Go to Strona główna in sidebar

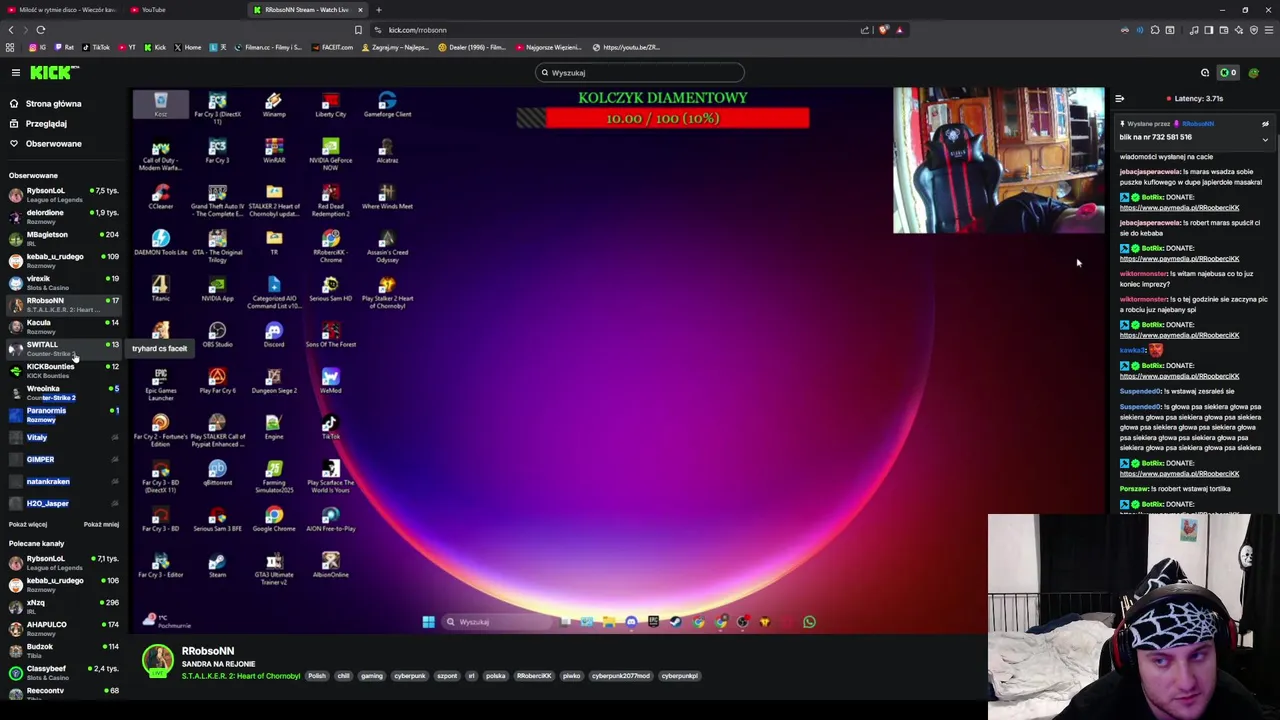[x=54, y=104]
